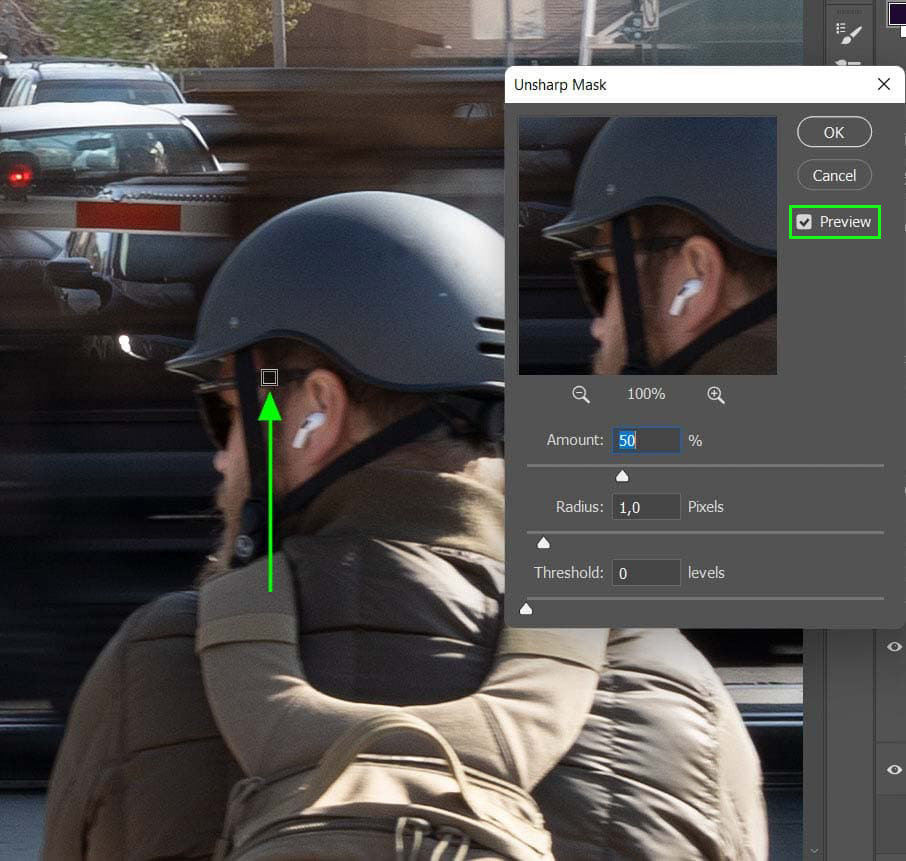Viewport: 906px width, 861px height.
Task: Click the foreground color swatch
Action: 895,12
